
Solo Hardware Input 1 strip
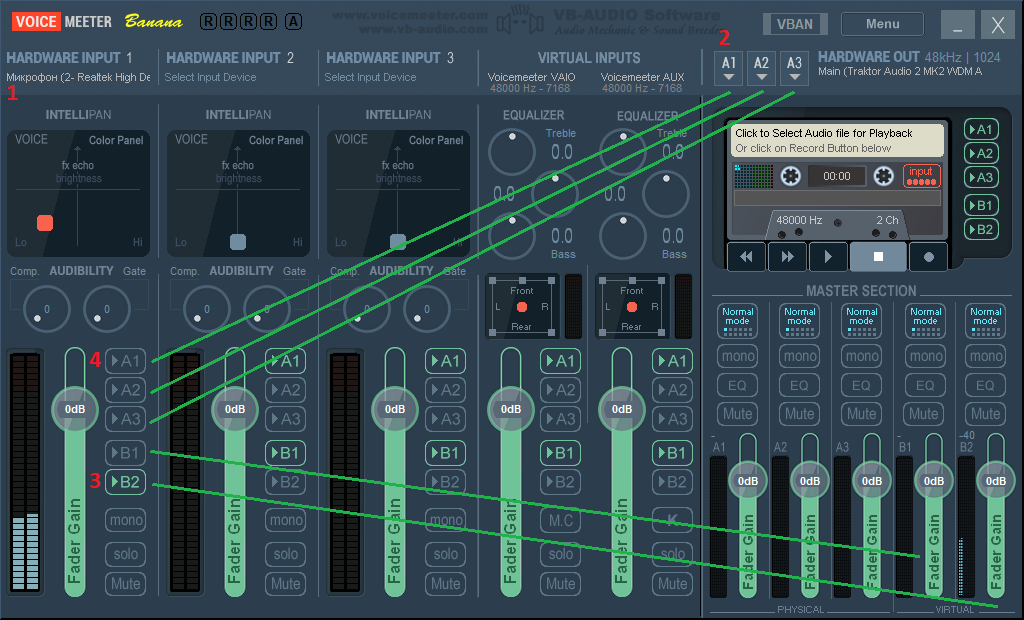tap(125, 554)
